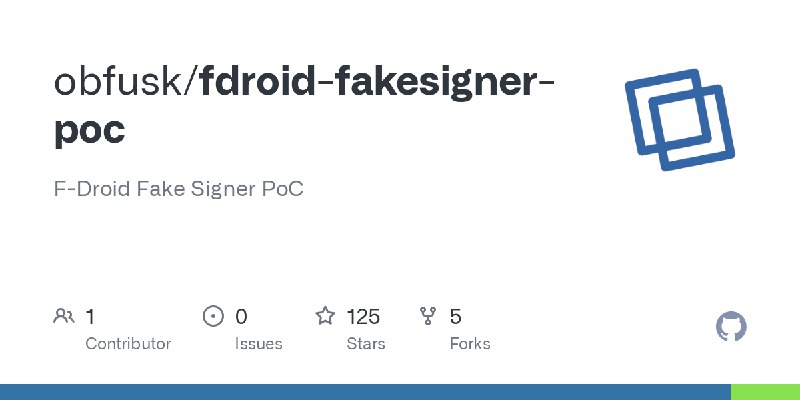Click the star icon

tap(325, 316)
